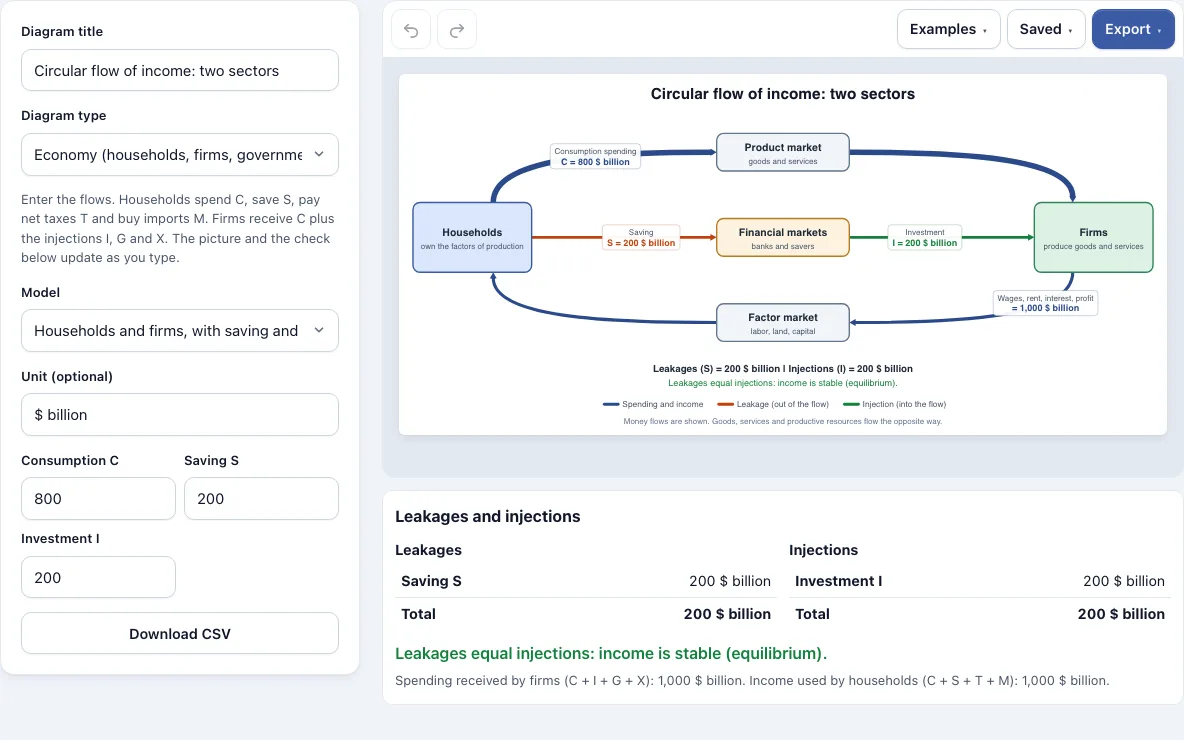
Task: Click the 'Saving S' row in Leakages table
Action: [x=586, y=581]
